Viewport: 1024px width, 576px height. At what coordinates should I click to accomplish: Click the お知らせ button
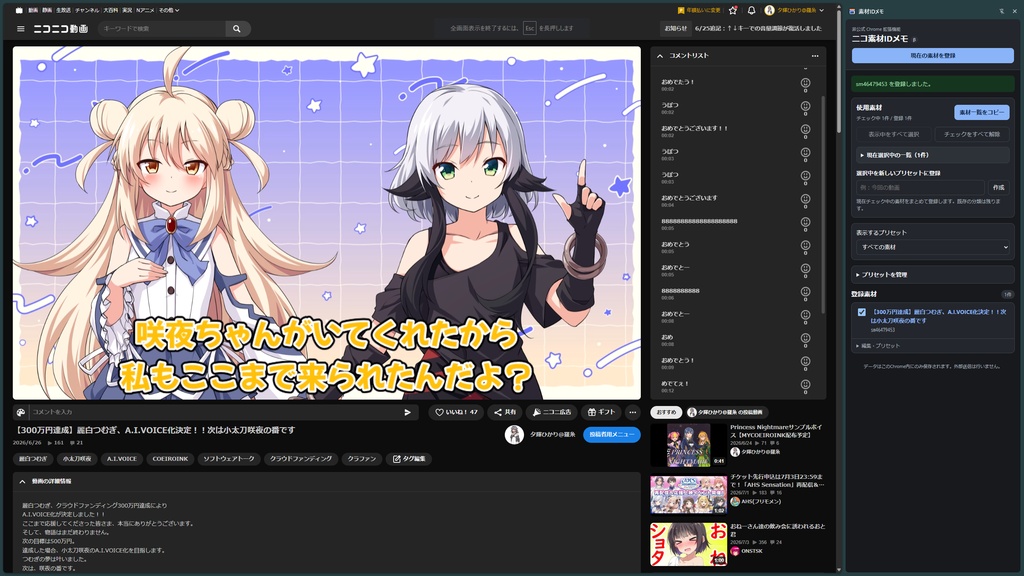click(x=676, y=29)
